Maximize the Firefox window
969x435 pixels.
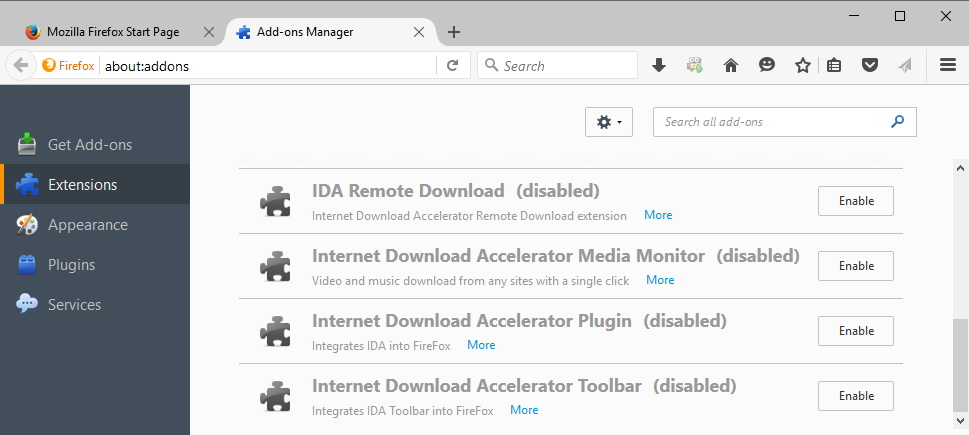coord(900,16)
